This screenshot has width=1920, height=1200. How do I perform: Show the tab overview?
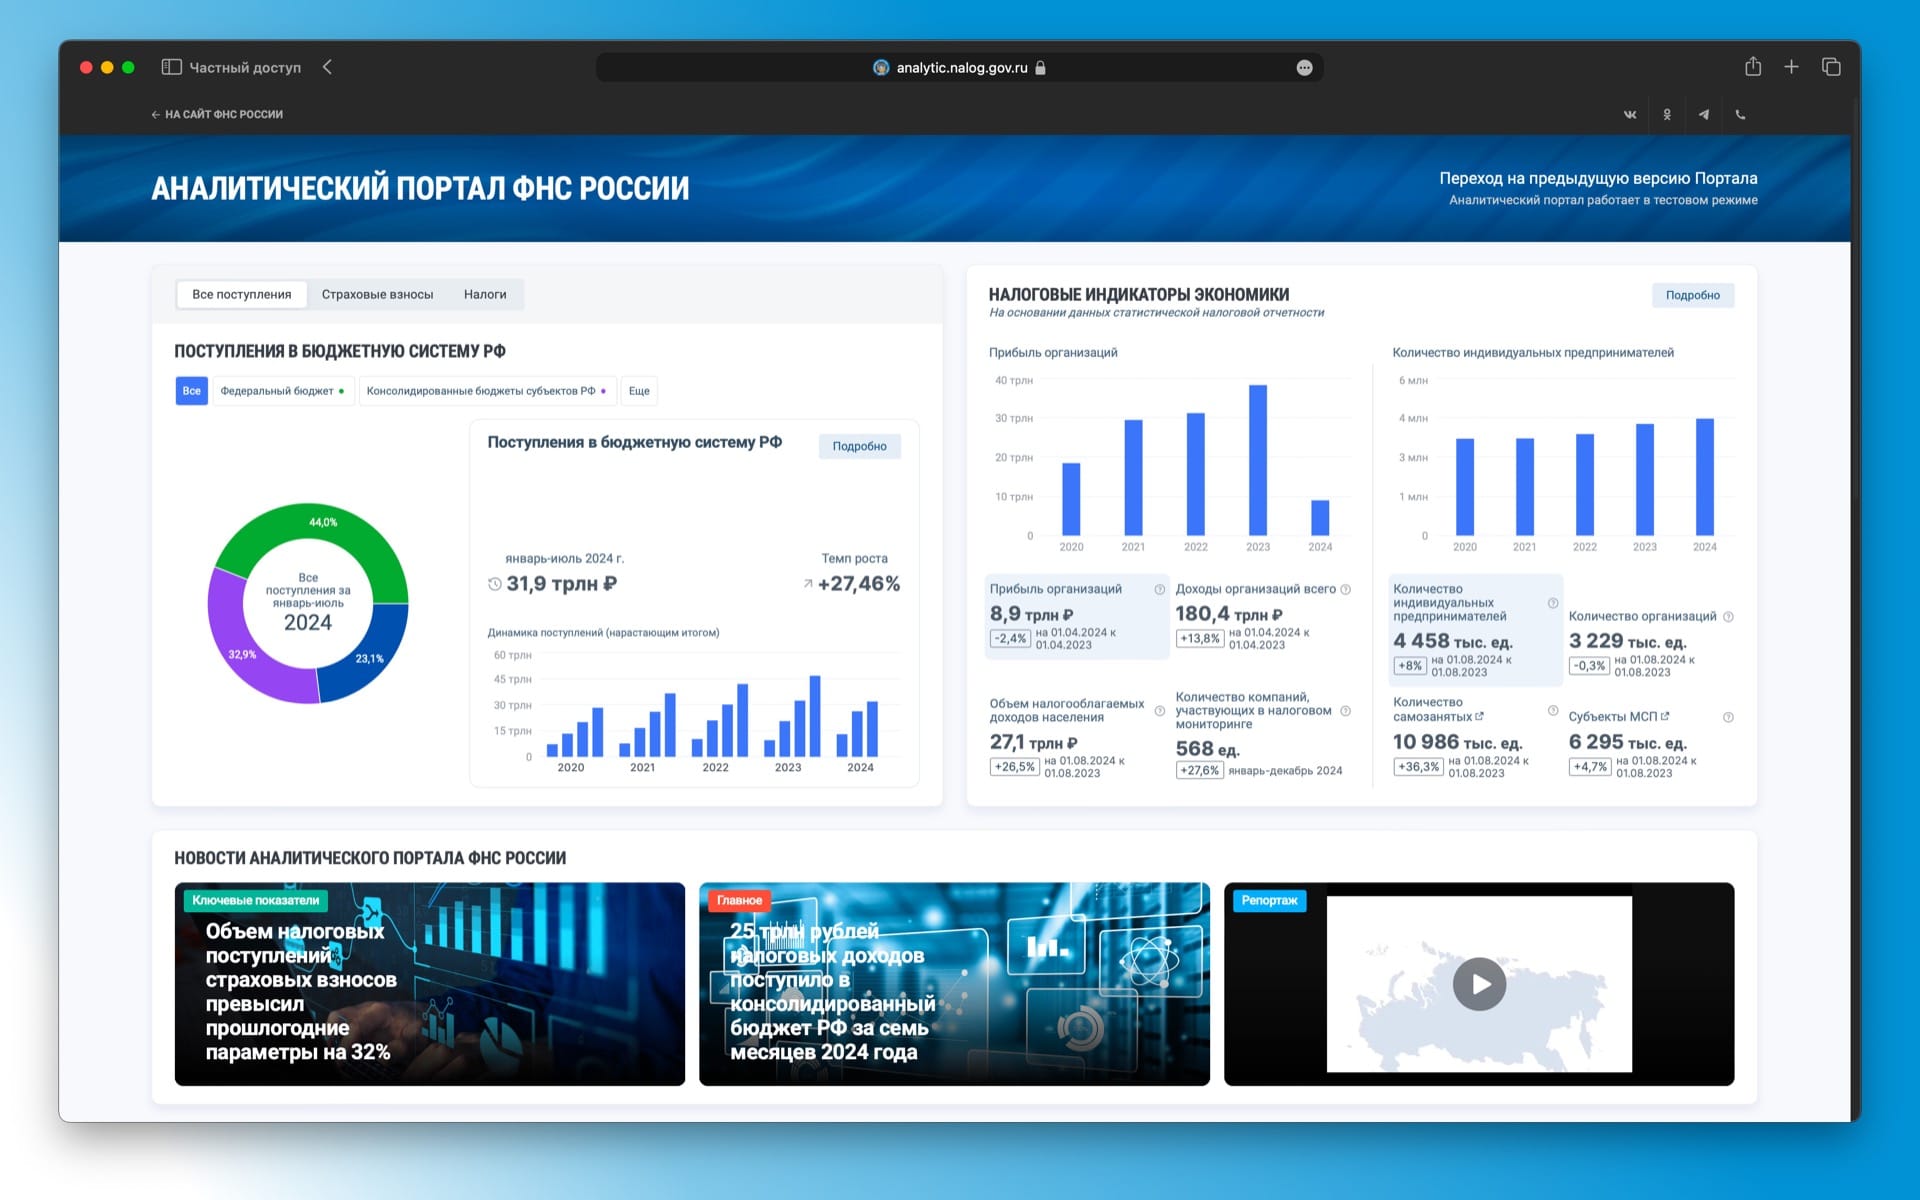(1831, 67)
